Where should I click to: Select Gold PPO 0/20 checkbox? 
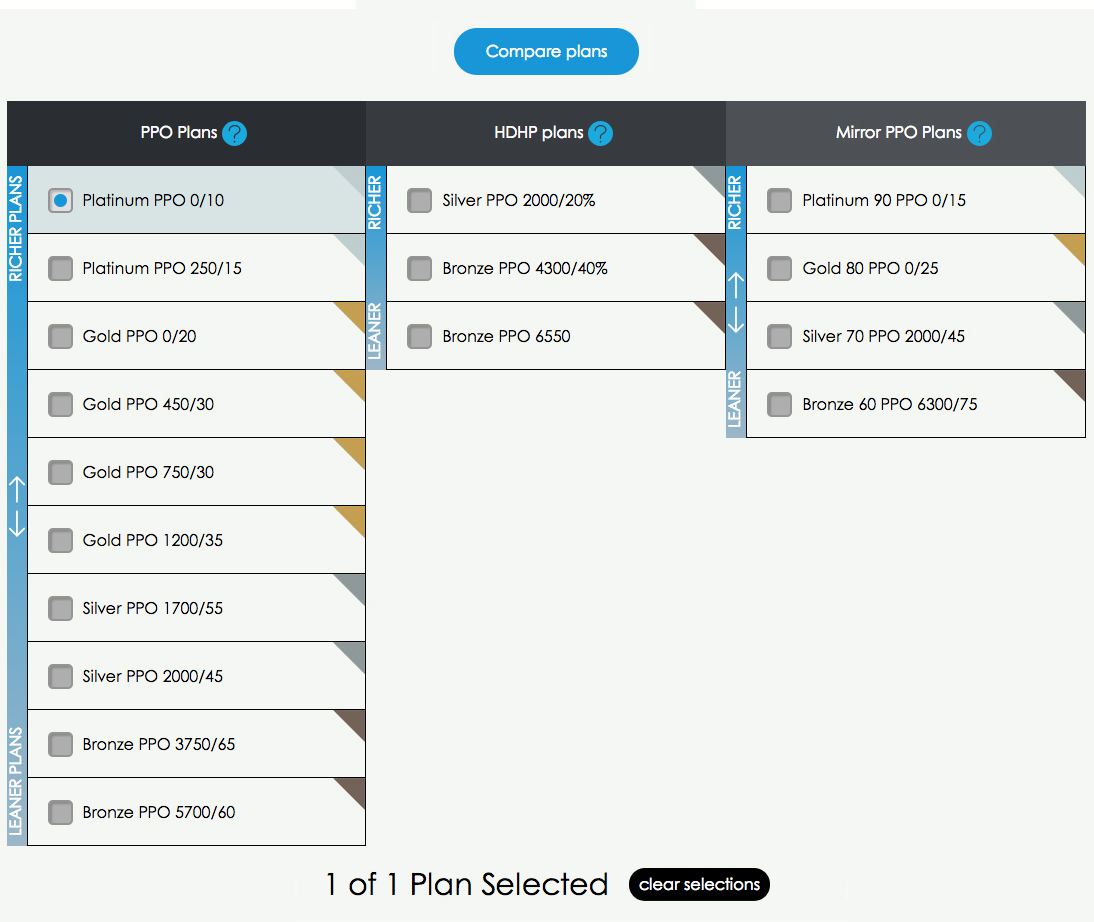tap(61, 336)
